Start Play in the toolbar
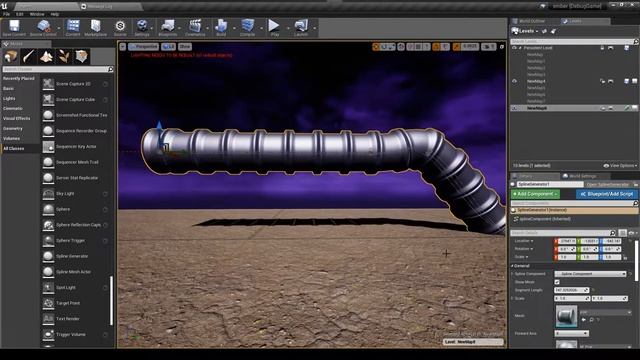640x360 pixels. click(274, 26)
